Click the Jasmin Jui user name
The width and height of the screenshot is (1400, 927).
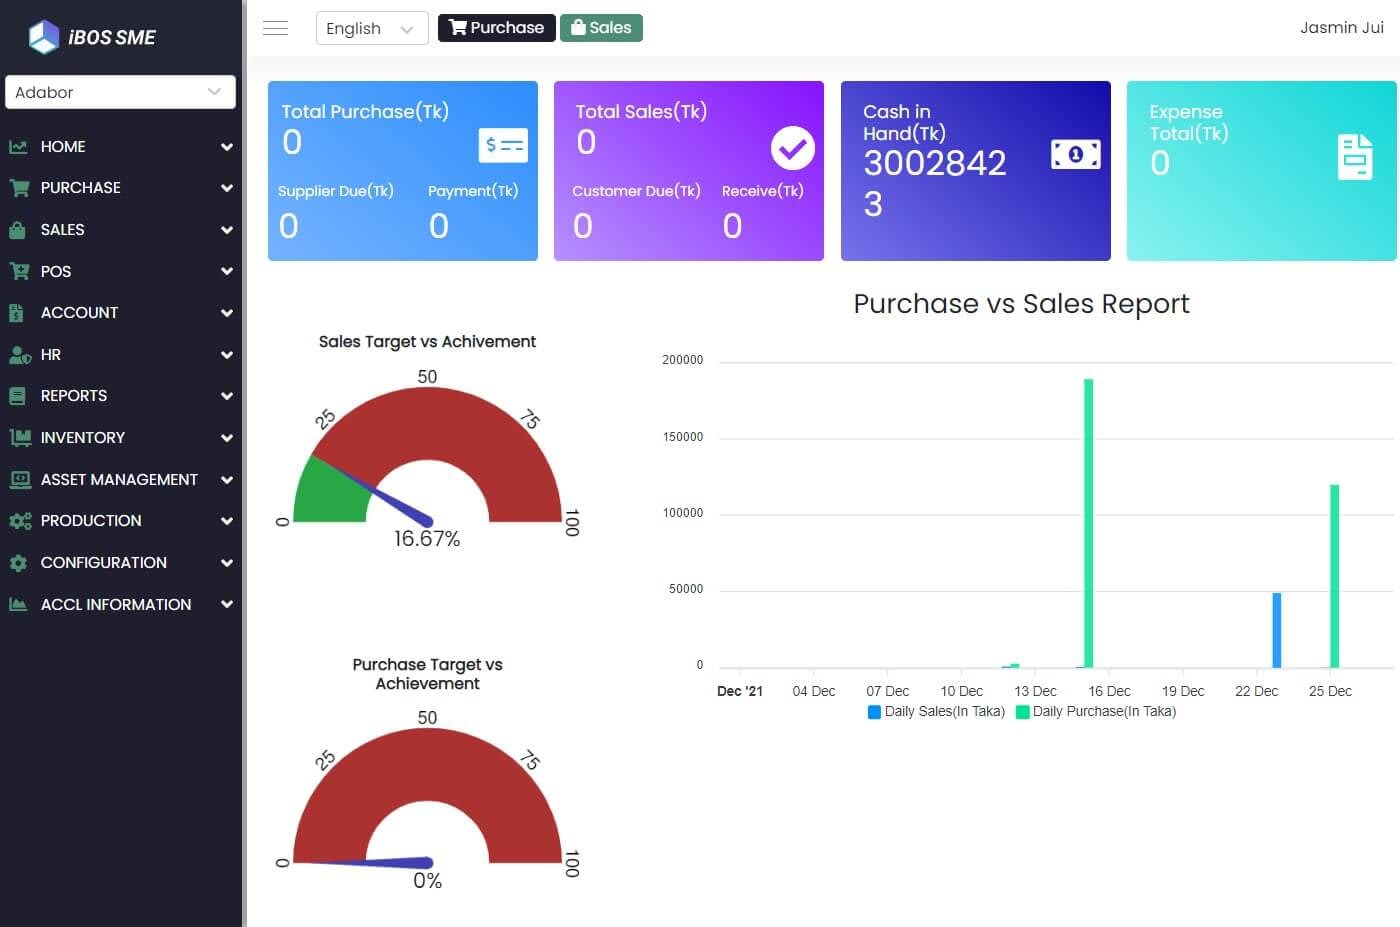coord(1342,28)
